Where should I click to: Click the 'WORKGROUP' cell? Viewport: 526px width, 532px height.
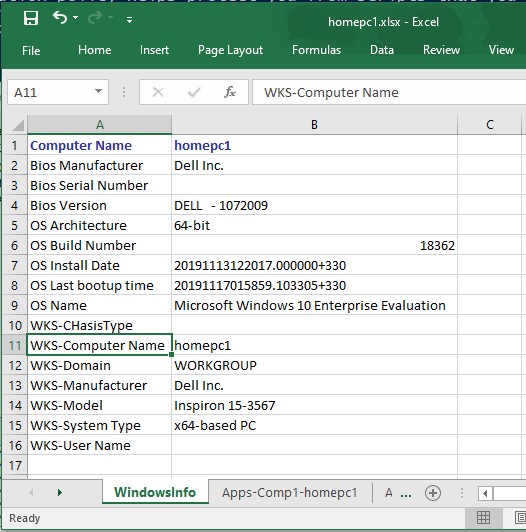click(314, 366)
